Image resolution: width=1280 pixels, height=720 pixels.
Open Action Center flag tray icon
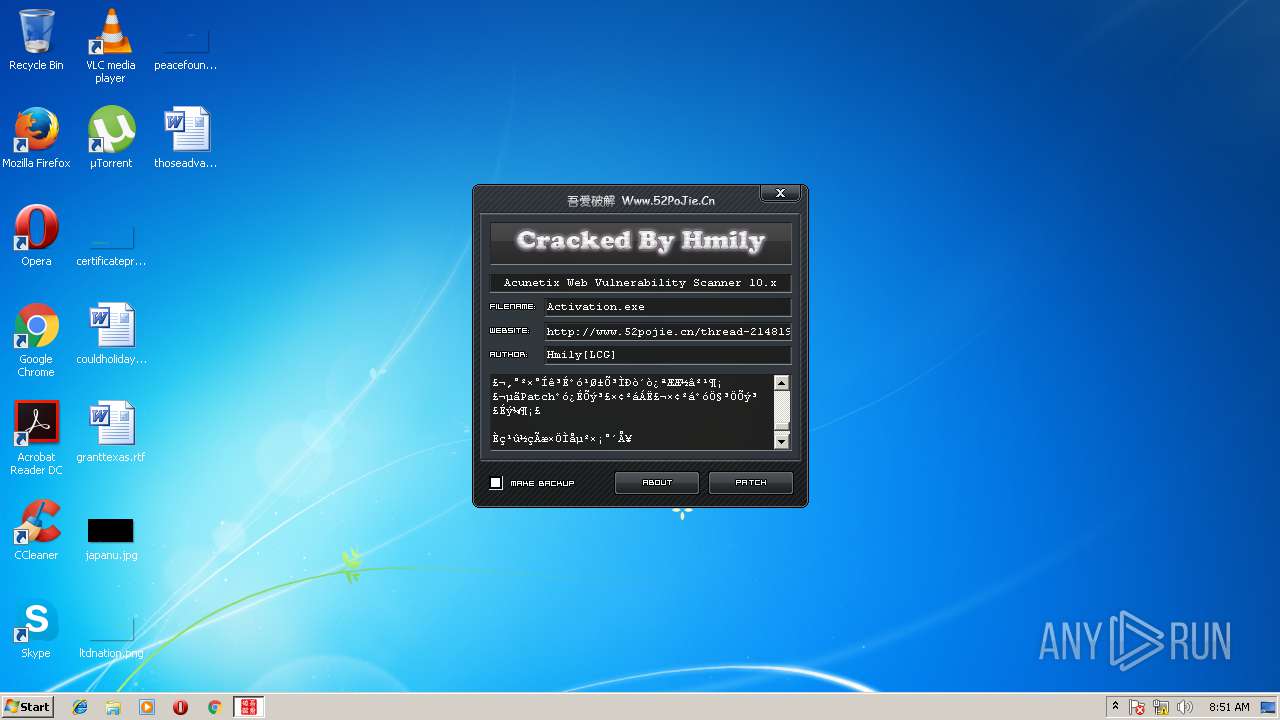[x=1137, y=707]
